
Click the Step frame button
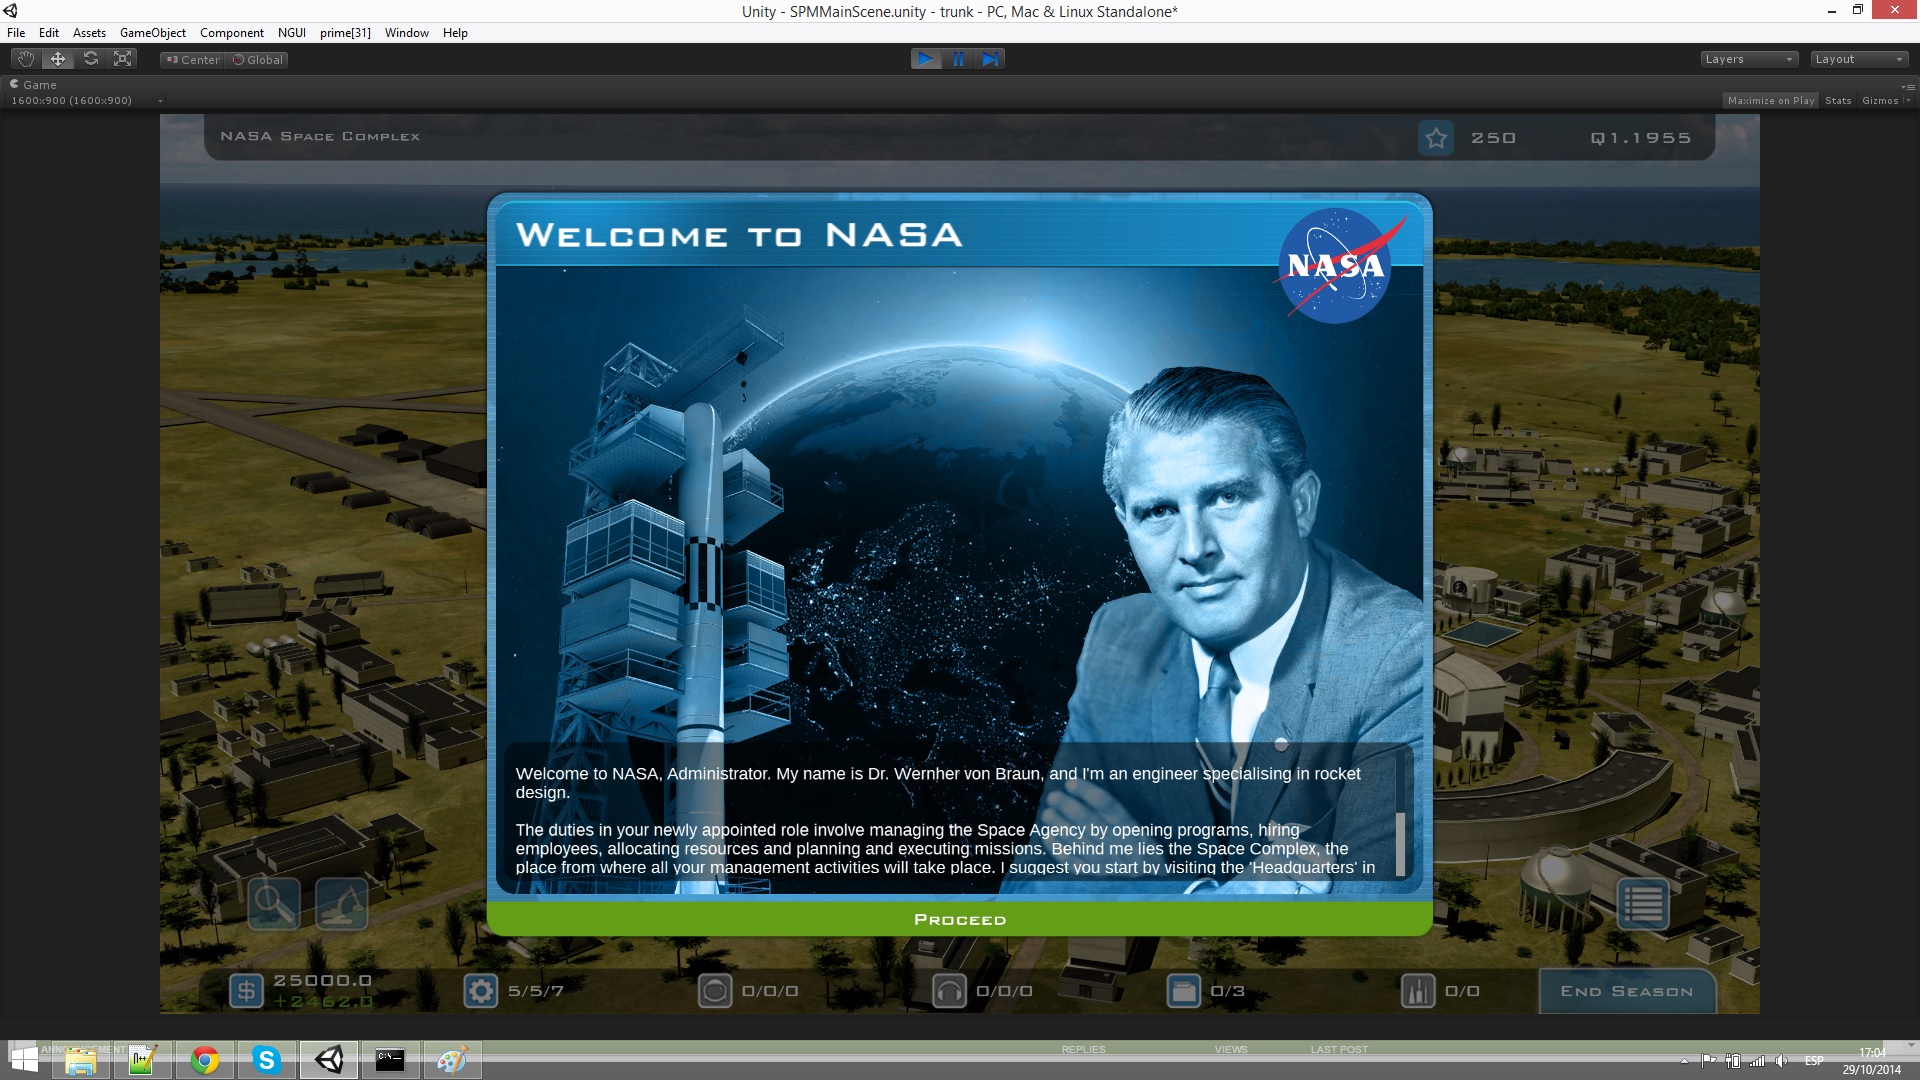click(x=990, y=59)
